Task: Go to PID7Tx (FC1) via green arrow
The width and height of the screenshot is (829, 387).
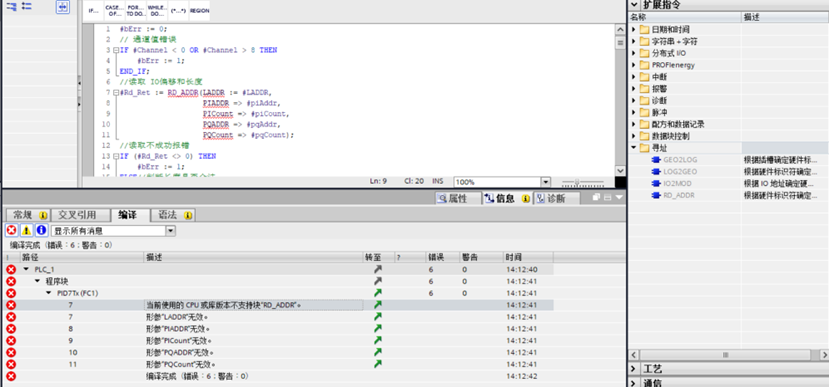Action: (x=377, y=293)
